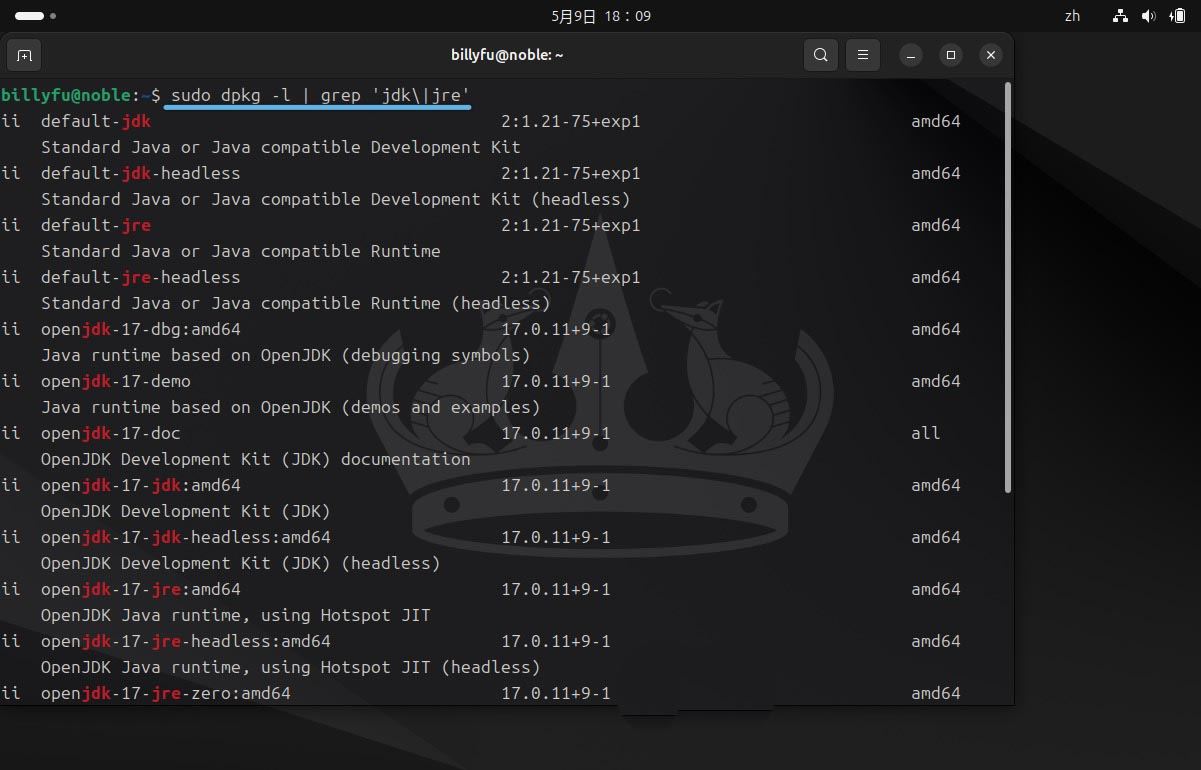Click the openjdk-17-doc package entry

[110, 433]
